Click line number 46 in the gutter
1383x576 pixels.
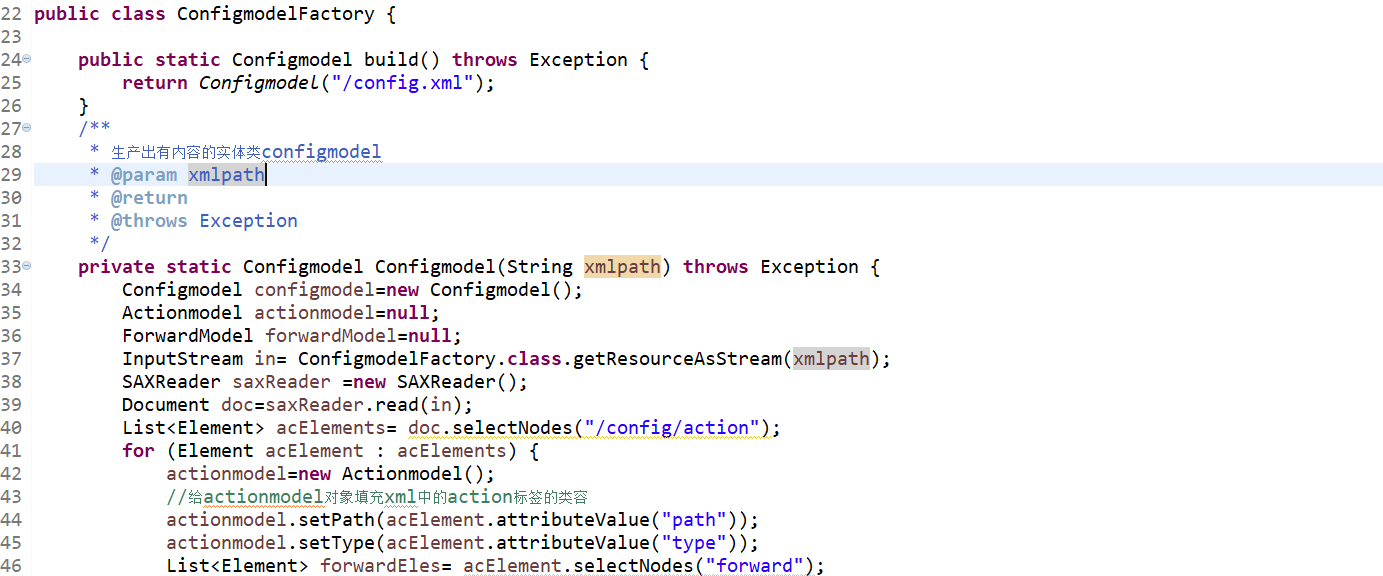click(x=11, y=566)
